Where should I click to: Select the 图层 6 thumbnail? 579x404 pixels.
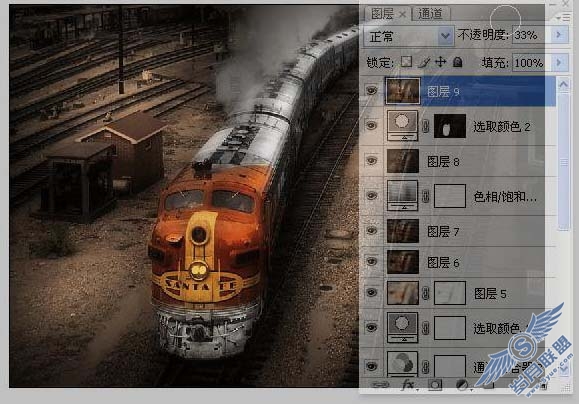(403, 262)
